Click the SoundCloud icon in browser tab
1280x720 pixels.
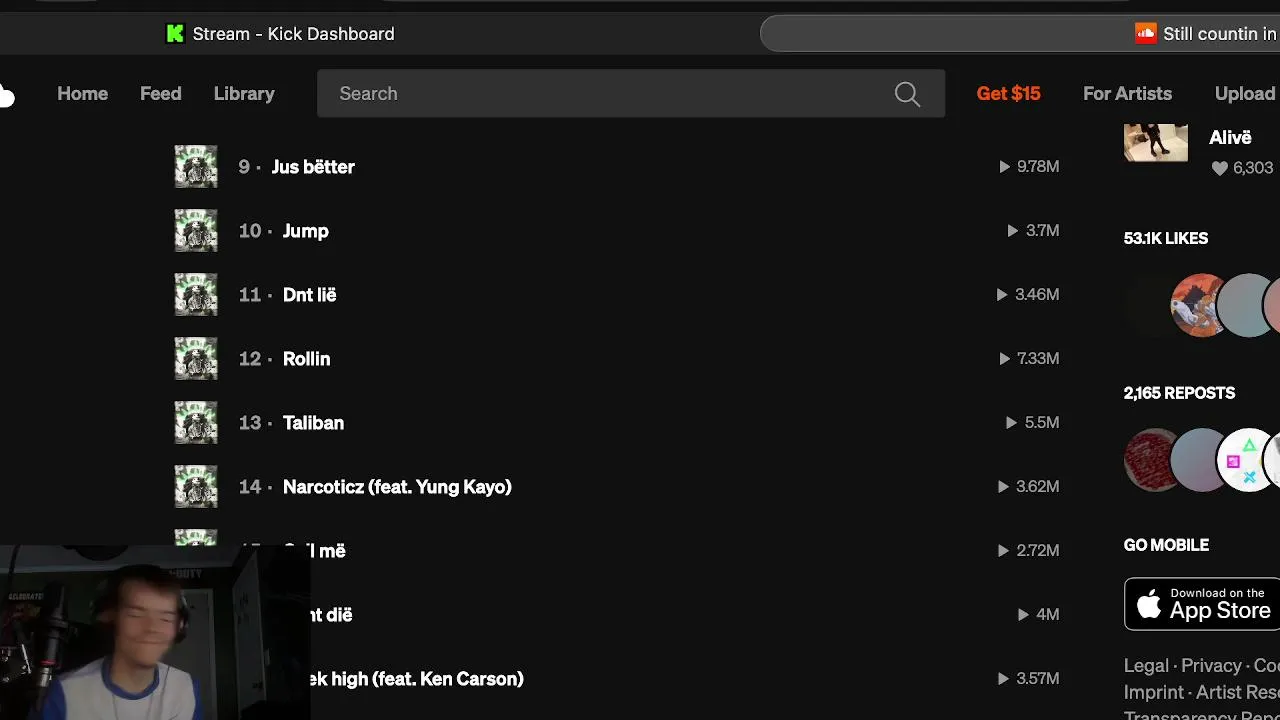point(1145,34)
